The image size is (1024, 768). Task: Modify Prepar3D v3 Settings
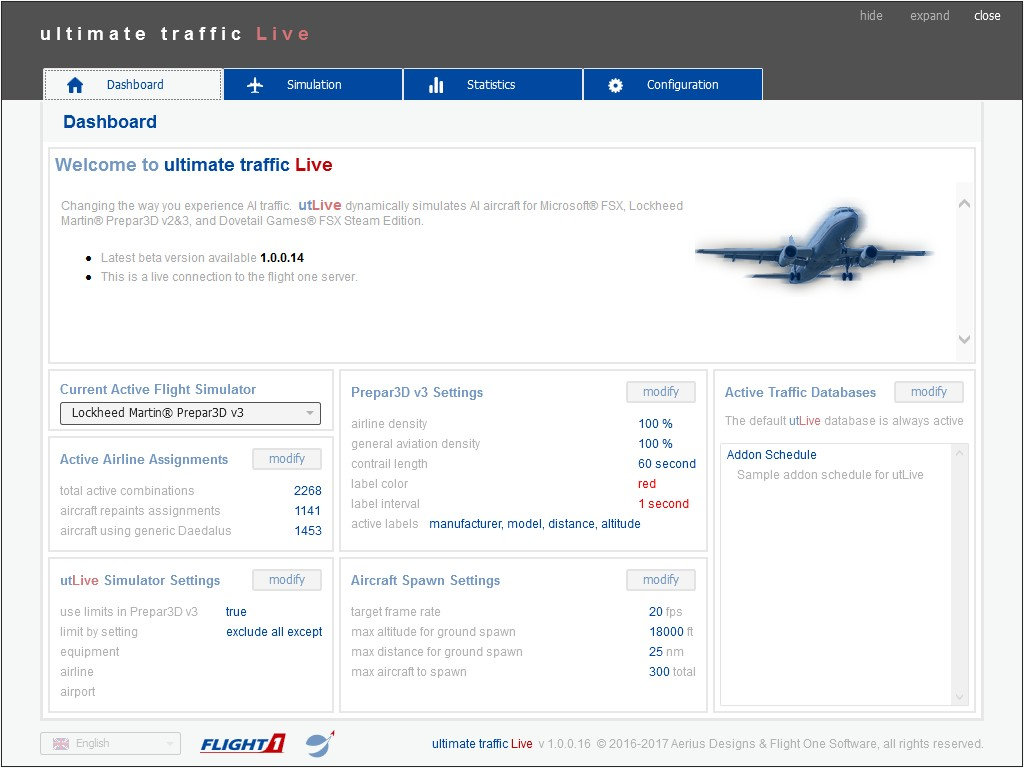point(661,392)
